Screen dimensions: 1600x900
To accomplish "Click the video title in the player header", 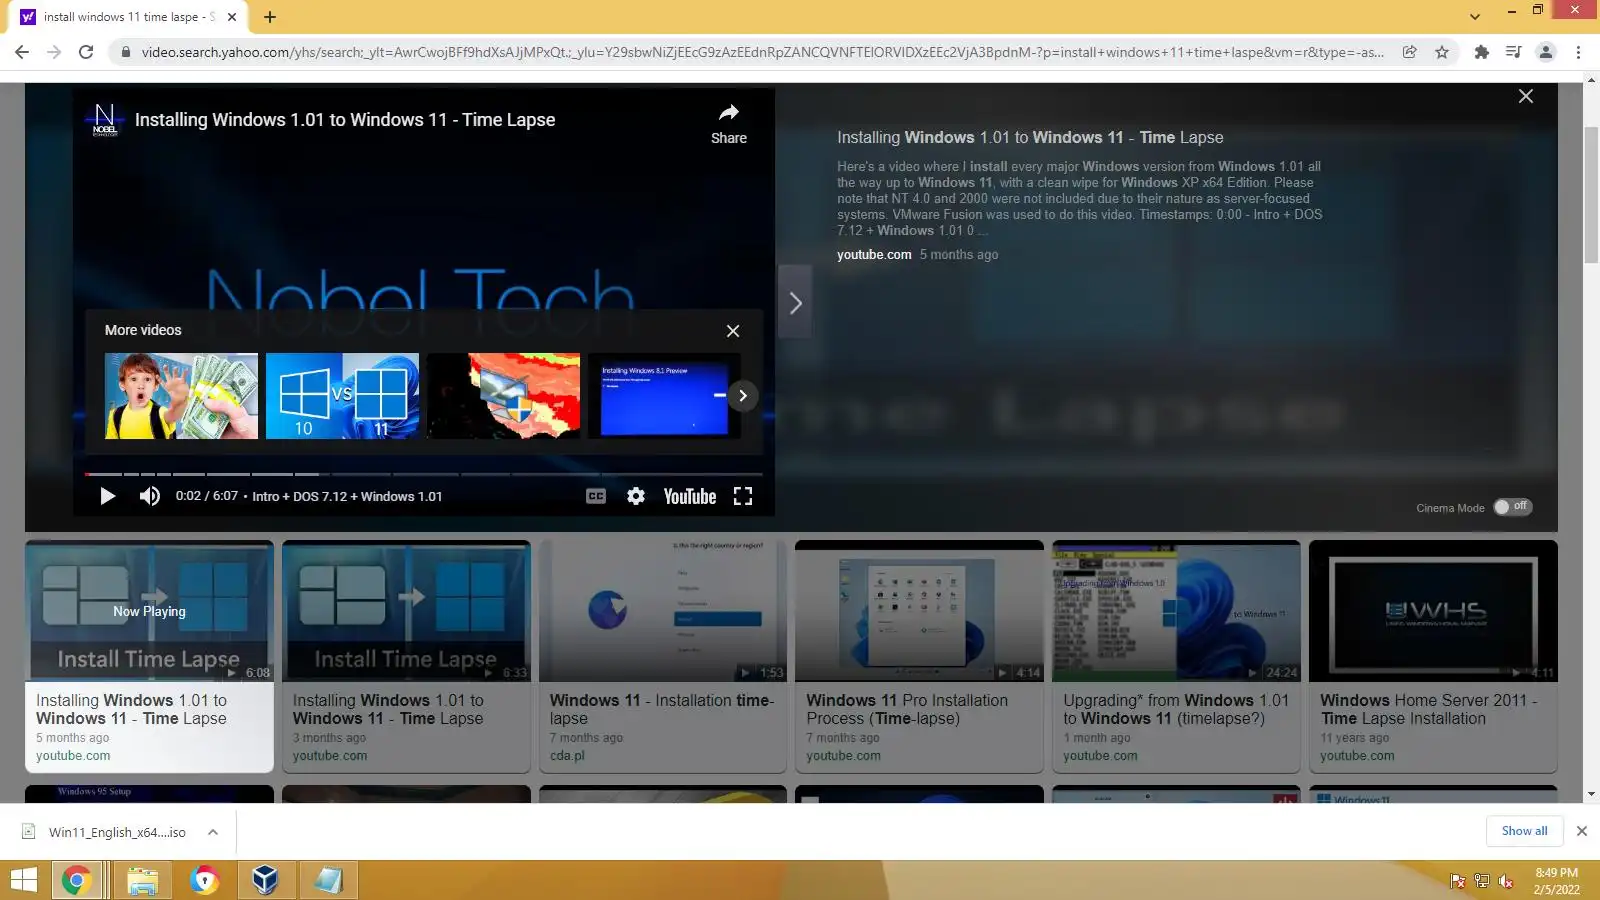I will click(x=345, y=120).
